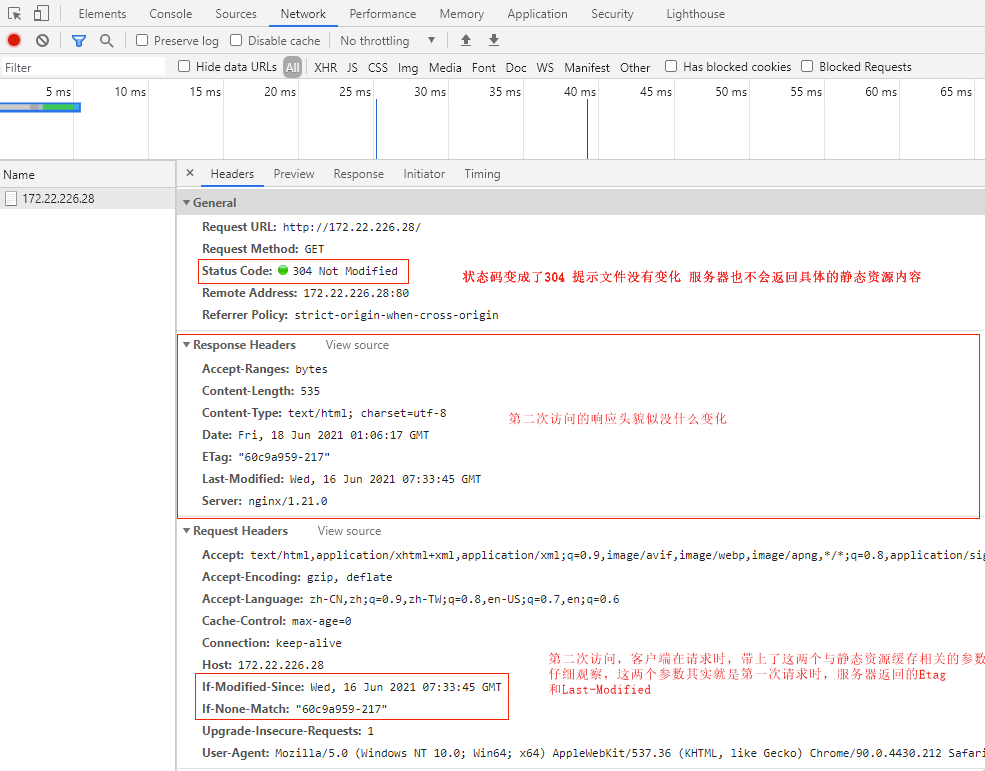Switch to the Elements panel tab
Screen dimensions: 985x771
pos(102,14)
